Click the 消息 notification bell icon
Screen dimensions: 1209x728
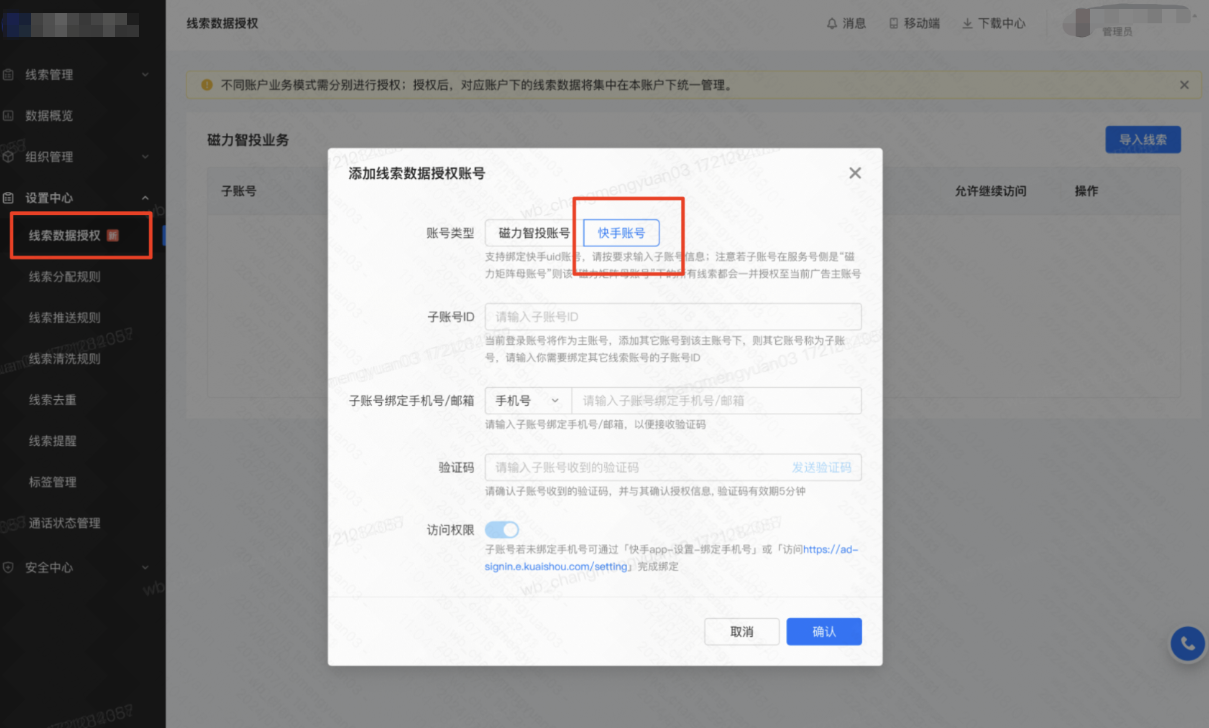831,23
